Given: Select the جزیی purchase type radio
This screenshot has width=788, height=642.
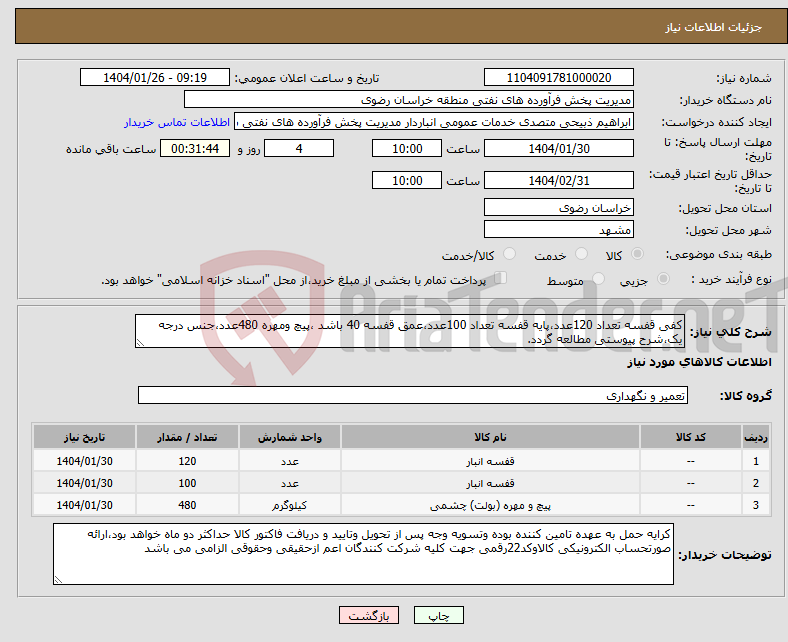Looking at the screenshot, I should [x=663, y=279].
